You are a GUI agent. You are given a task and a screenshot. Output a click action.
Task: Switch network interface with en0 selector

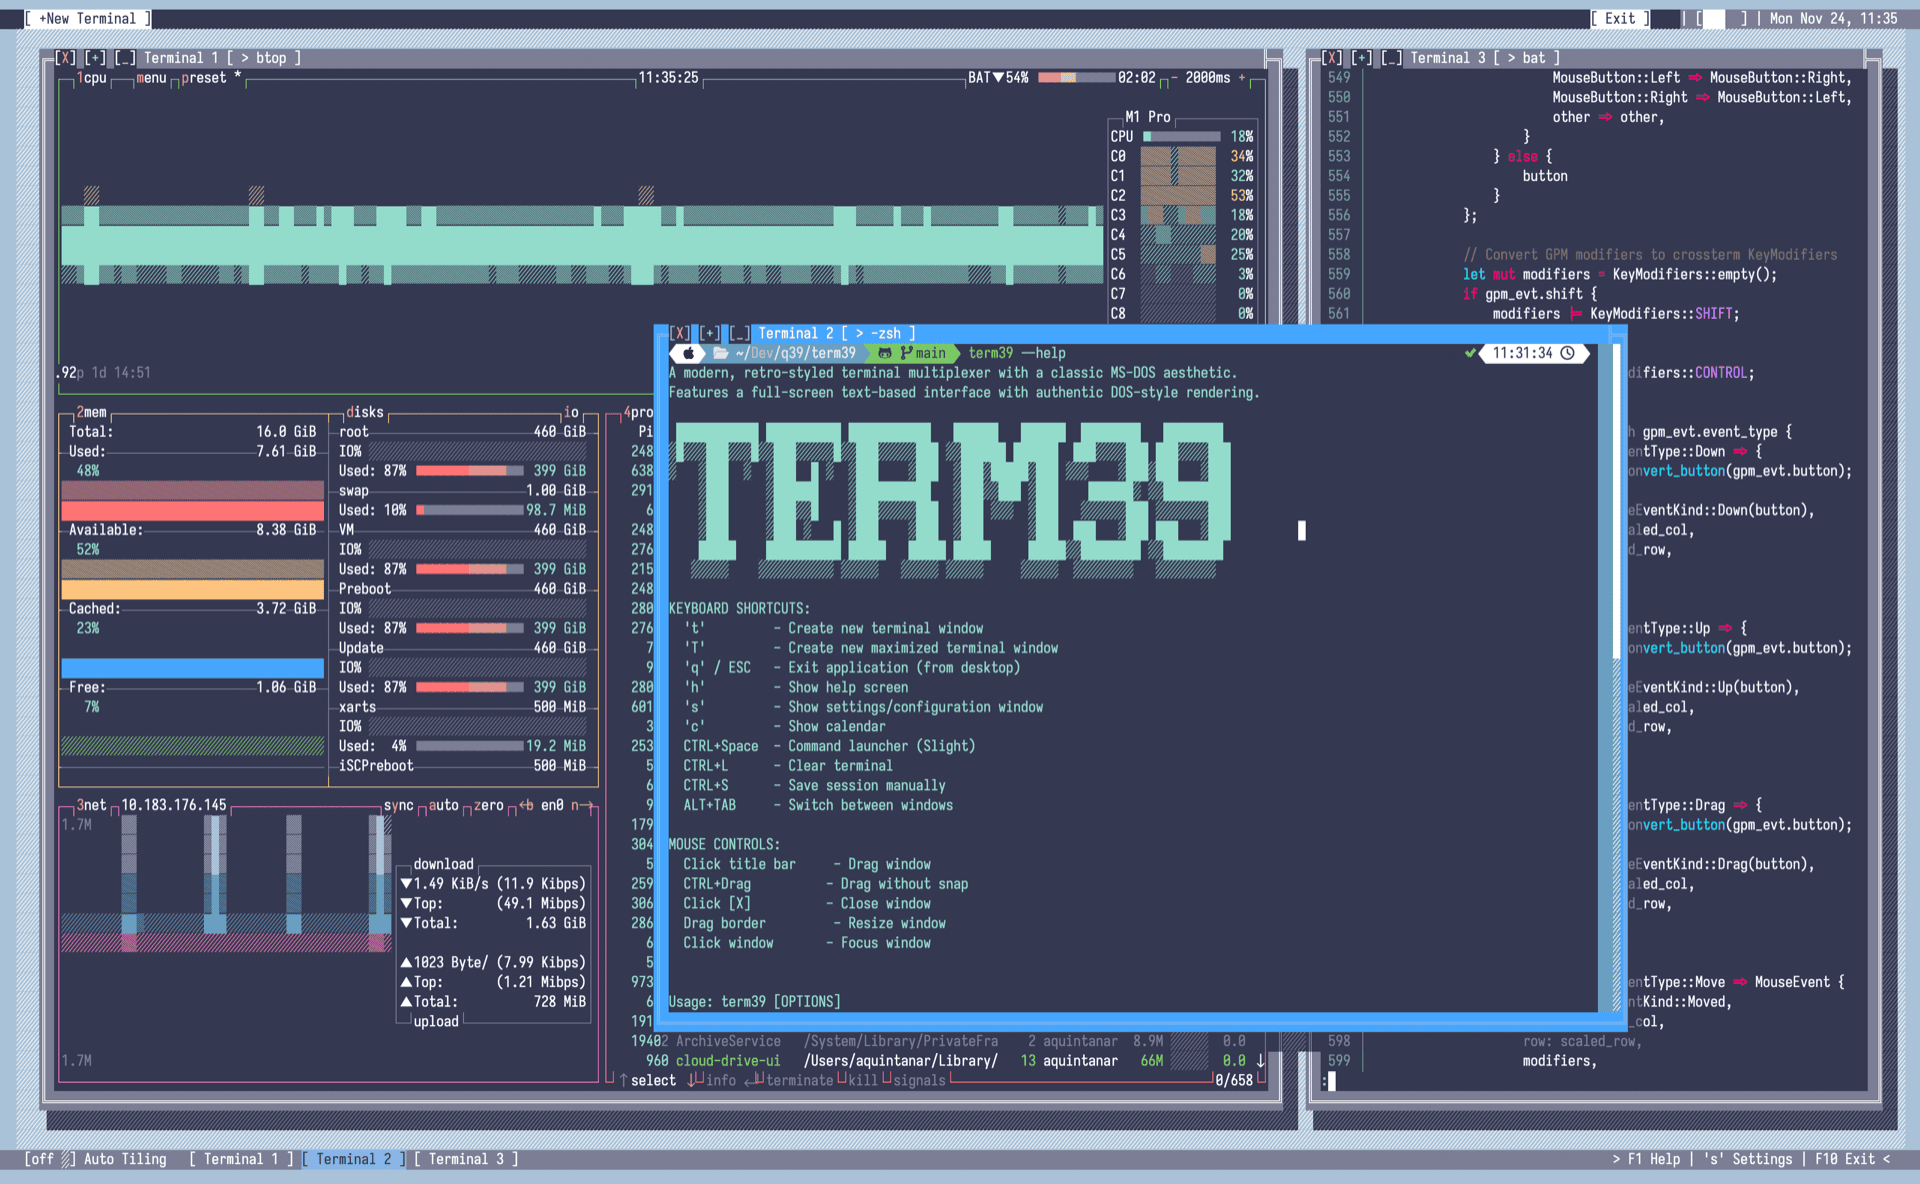tap(552, 805)
